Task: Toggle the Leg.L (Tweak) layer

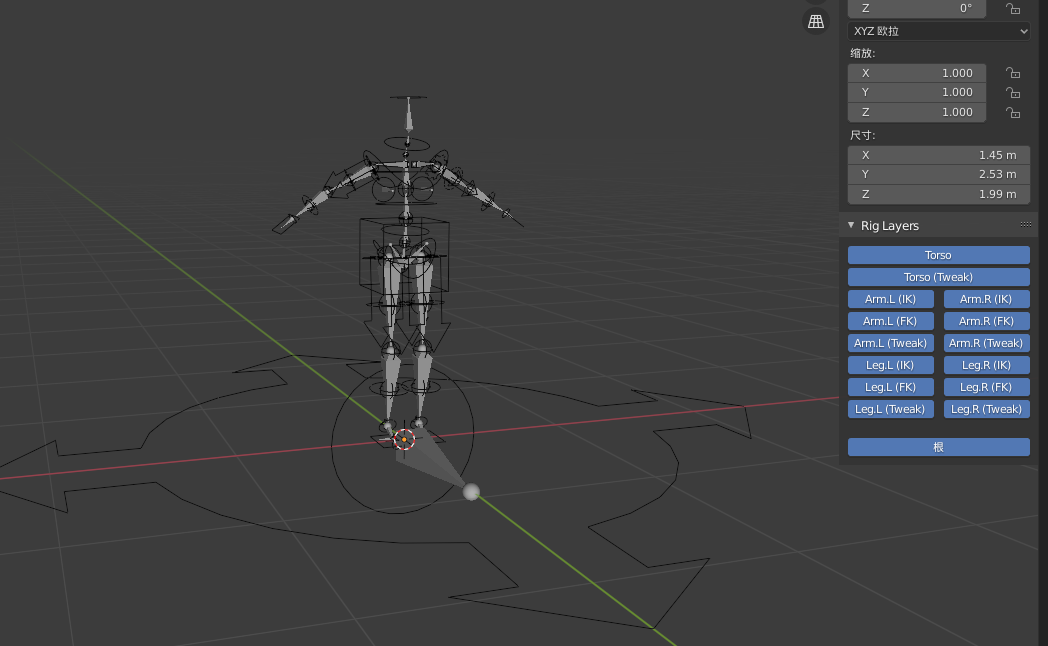Action: point(890,410)
